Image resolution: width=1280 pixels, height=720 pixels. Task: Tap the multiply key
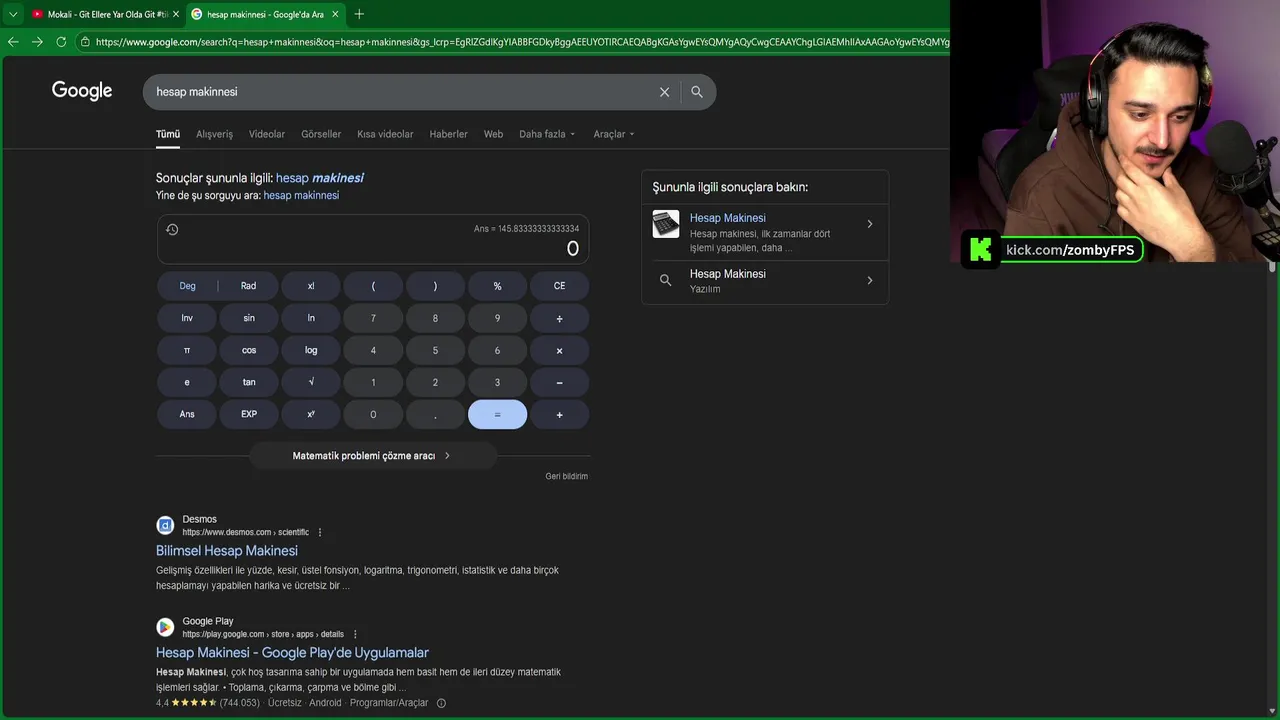(559, 350)
